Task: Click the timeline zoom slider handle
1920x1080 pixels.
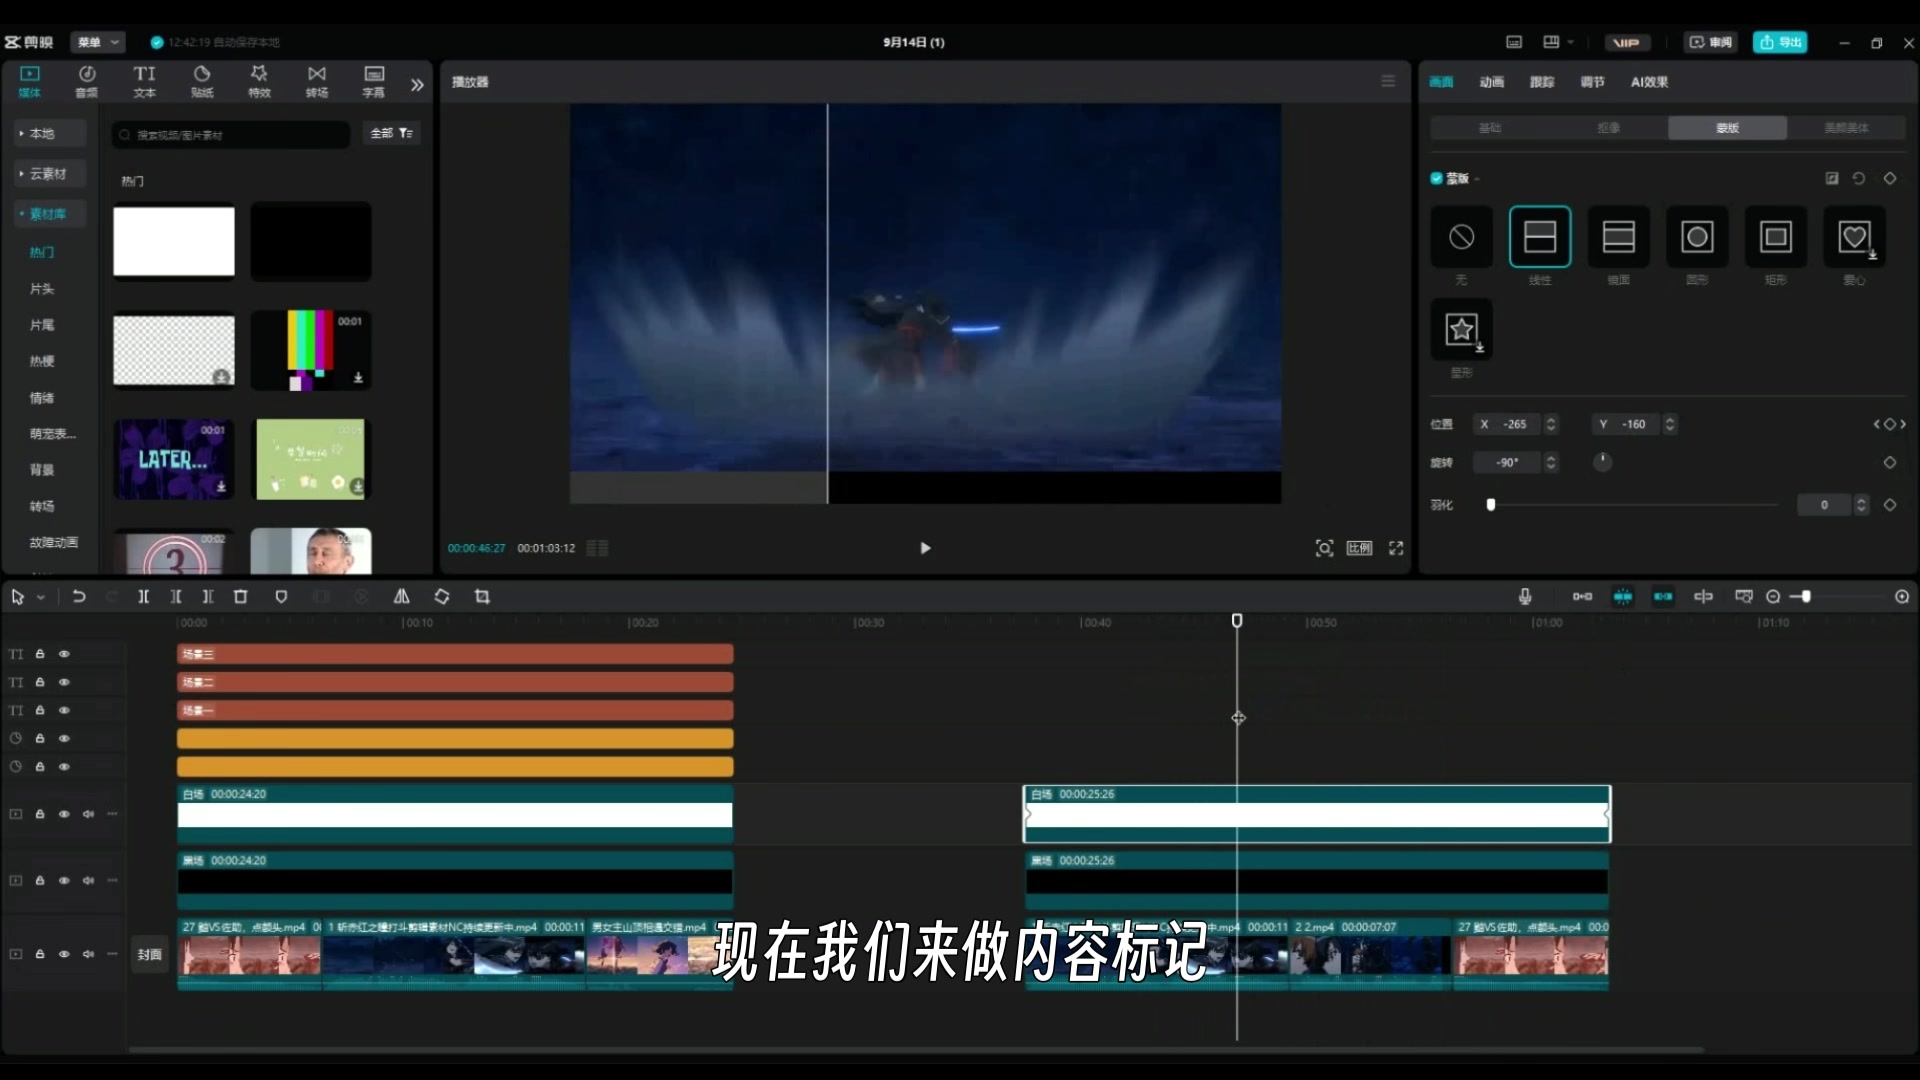Action: pyautogui.click(x=1806, y=597)
